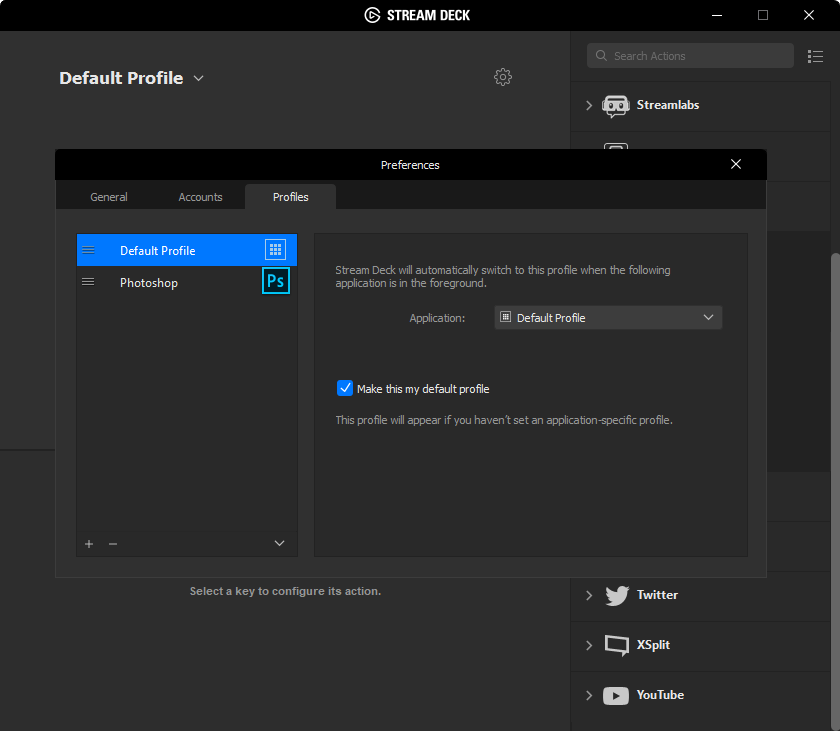Click the drag handle beside Photoshop profile
The width and height of the screenshot is (840, 731).
pyautogui.click(x=88, y=282)
